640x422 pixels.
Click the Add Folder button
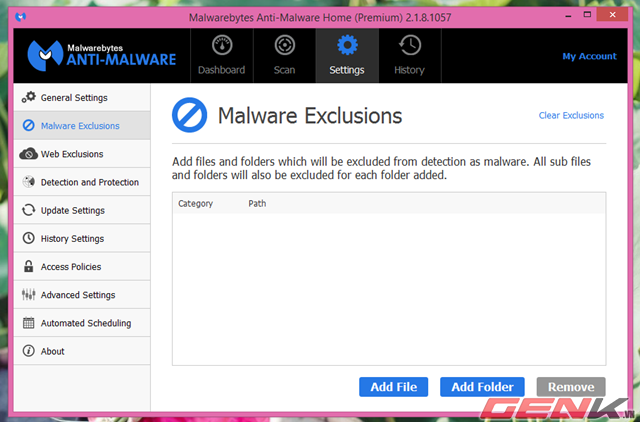click(x=482, y=386)
